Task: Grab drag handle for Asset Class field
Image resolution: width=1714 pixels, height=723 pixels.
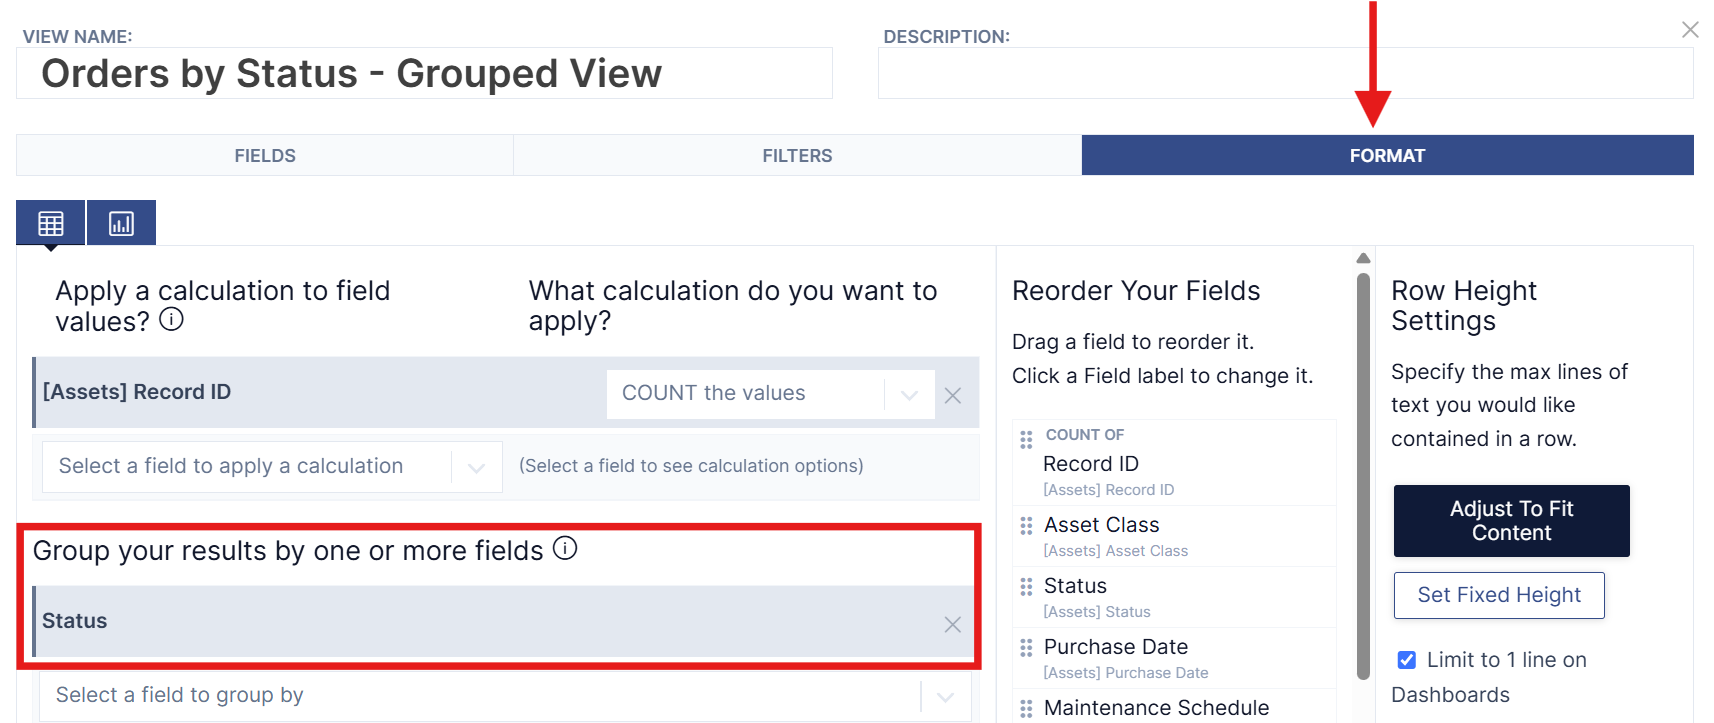Action: (x=1026, y=526)
